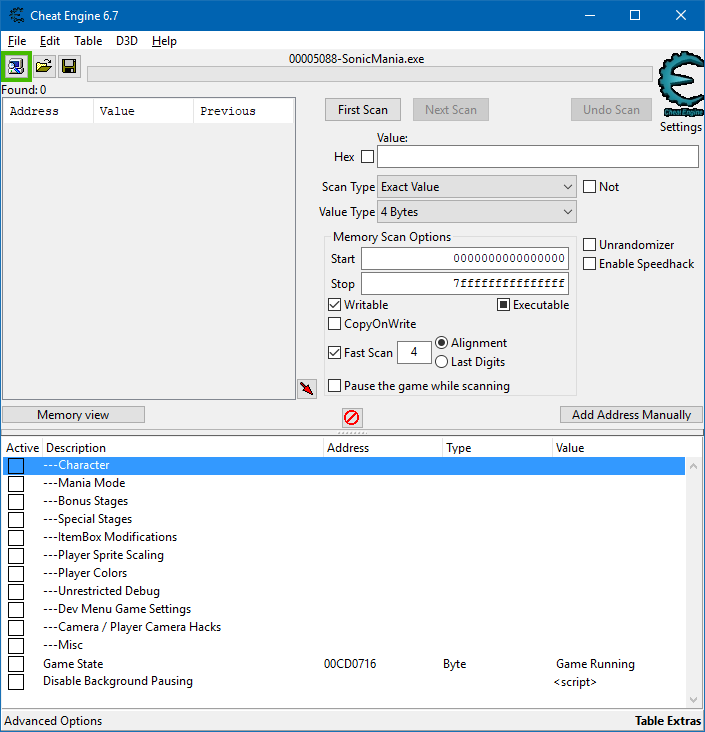Viewport: 705px width, 732px height.
Task: Click the open file folder icon
Action: [x=44, y=67]
